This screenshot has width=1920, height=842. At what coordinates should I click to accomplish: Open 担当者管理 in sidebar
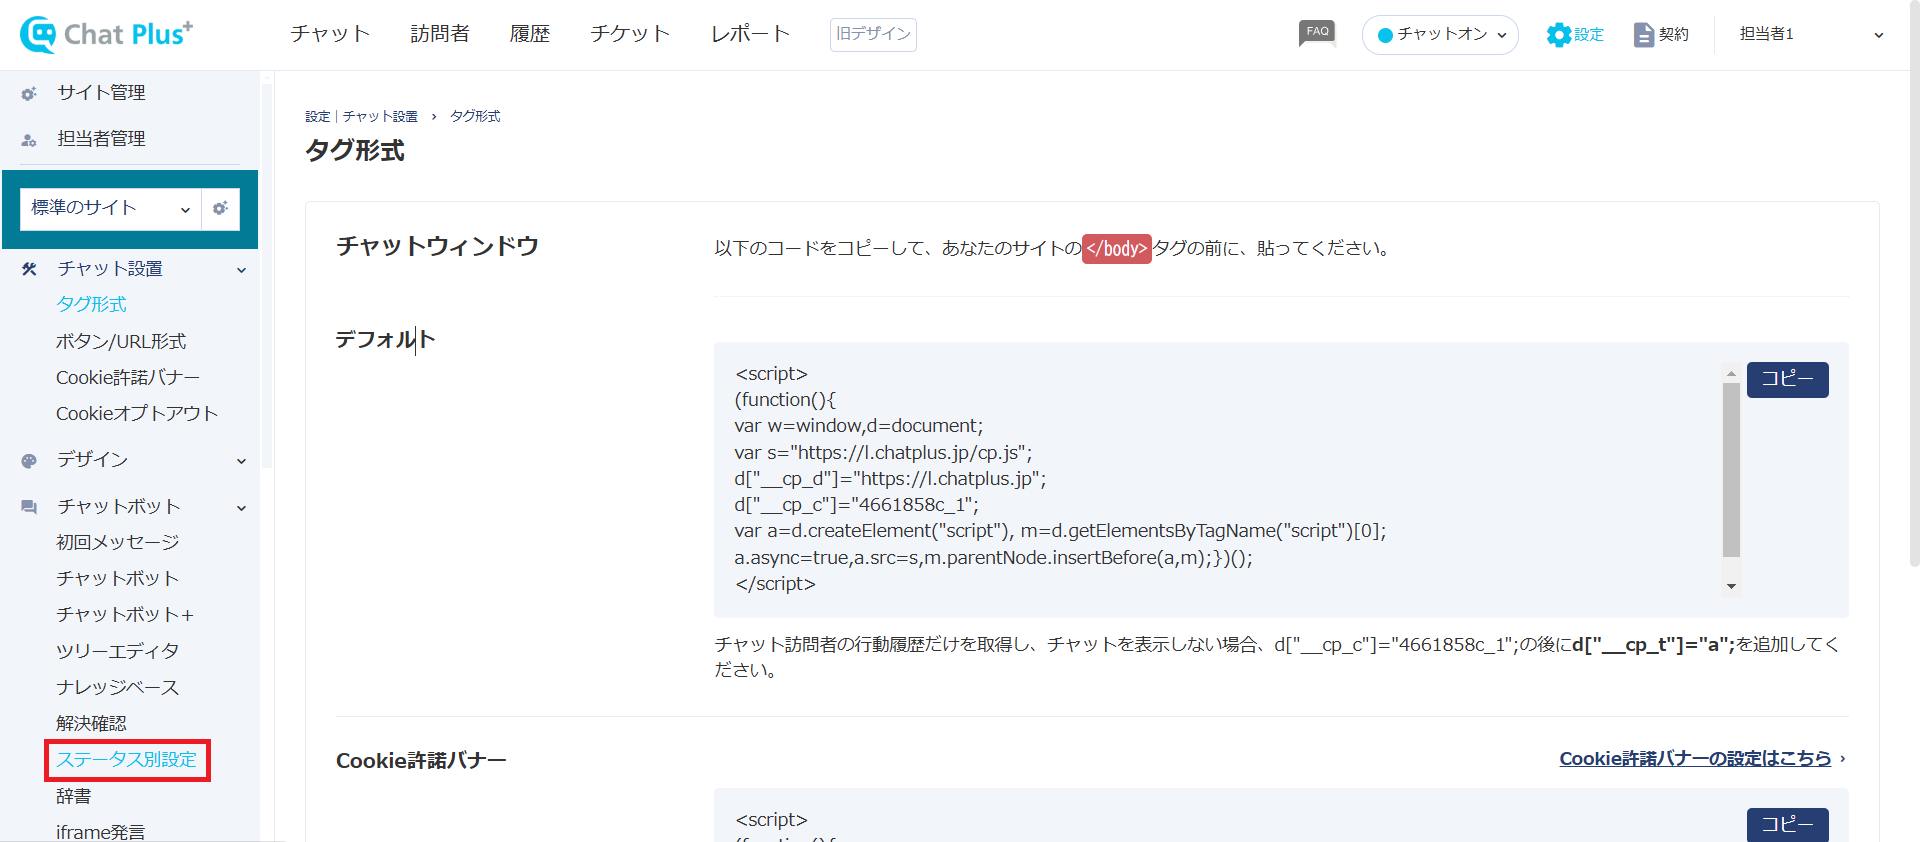click(101, 139)
